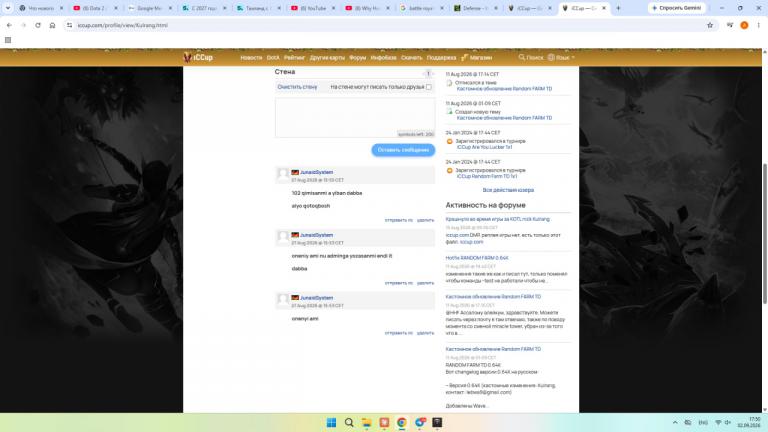Click the iCCup logo
The image size is (768, 432).
[198, 57]
